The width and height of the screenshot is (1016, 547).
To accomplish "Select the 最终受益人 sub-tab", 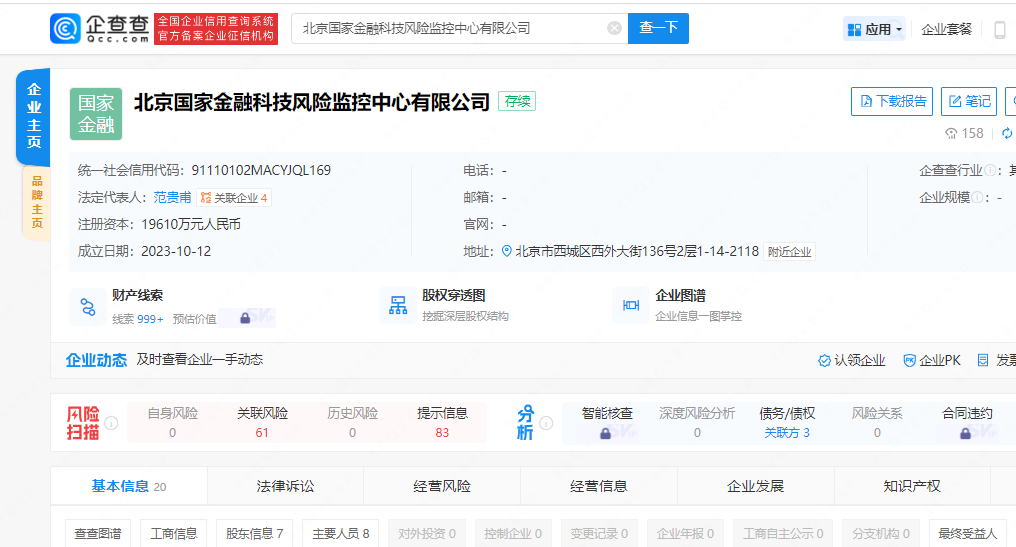I will (x=967, y=533).
